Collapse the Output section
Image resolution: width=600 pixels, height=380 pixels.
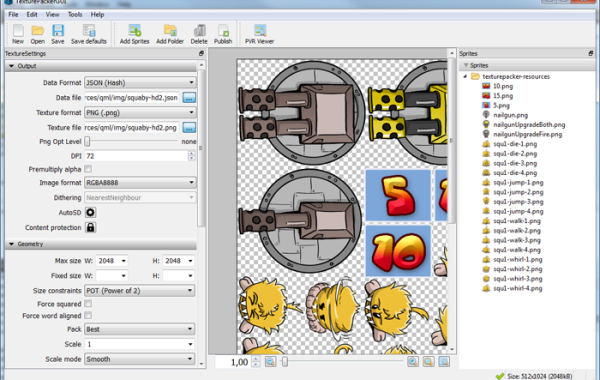(11, 66)
